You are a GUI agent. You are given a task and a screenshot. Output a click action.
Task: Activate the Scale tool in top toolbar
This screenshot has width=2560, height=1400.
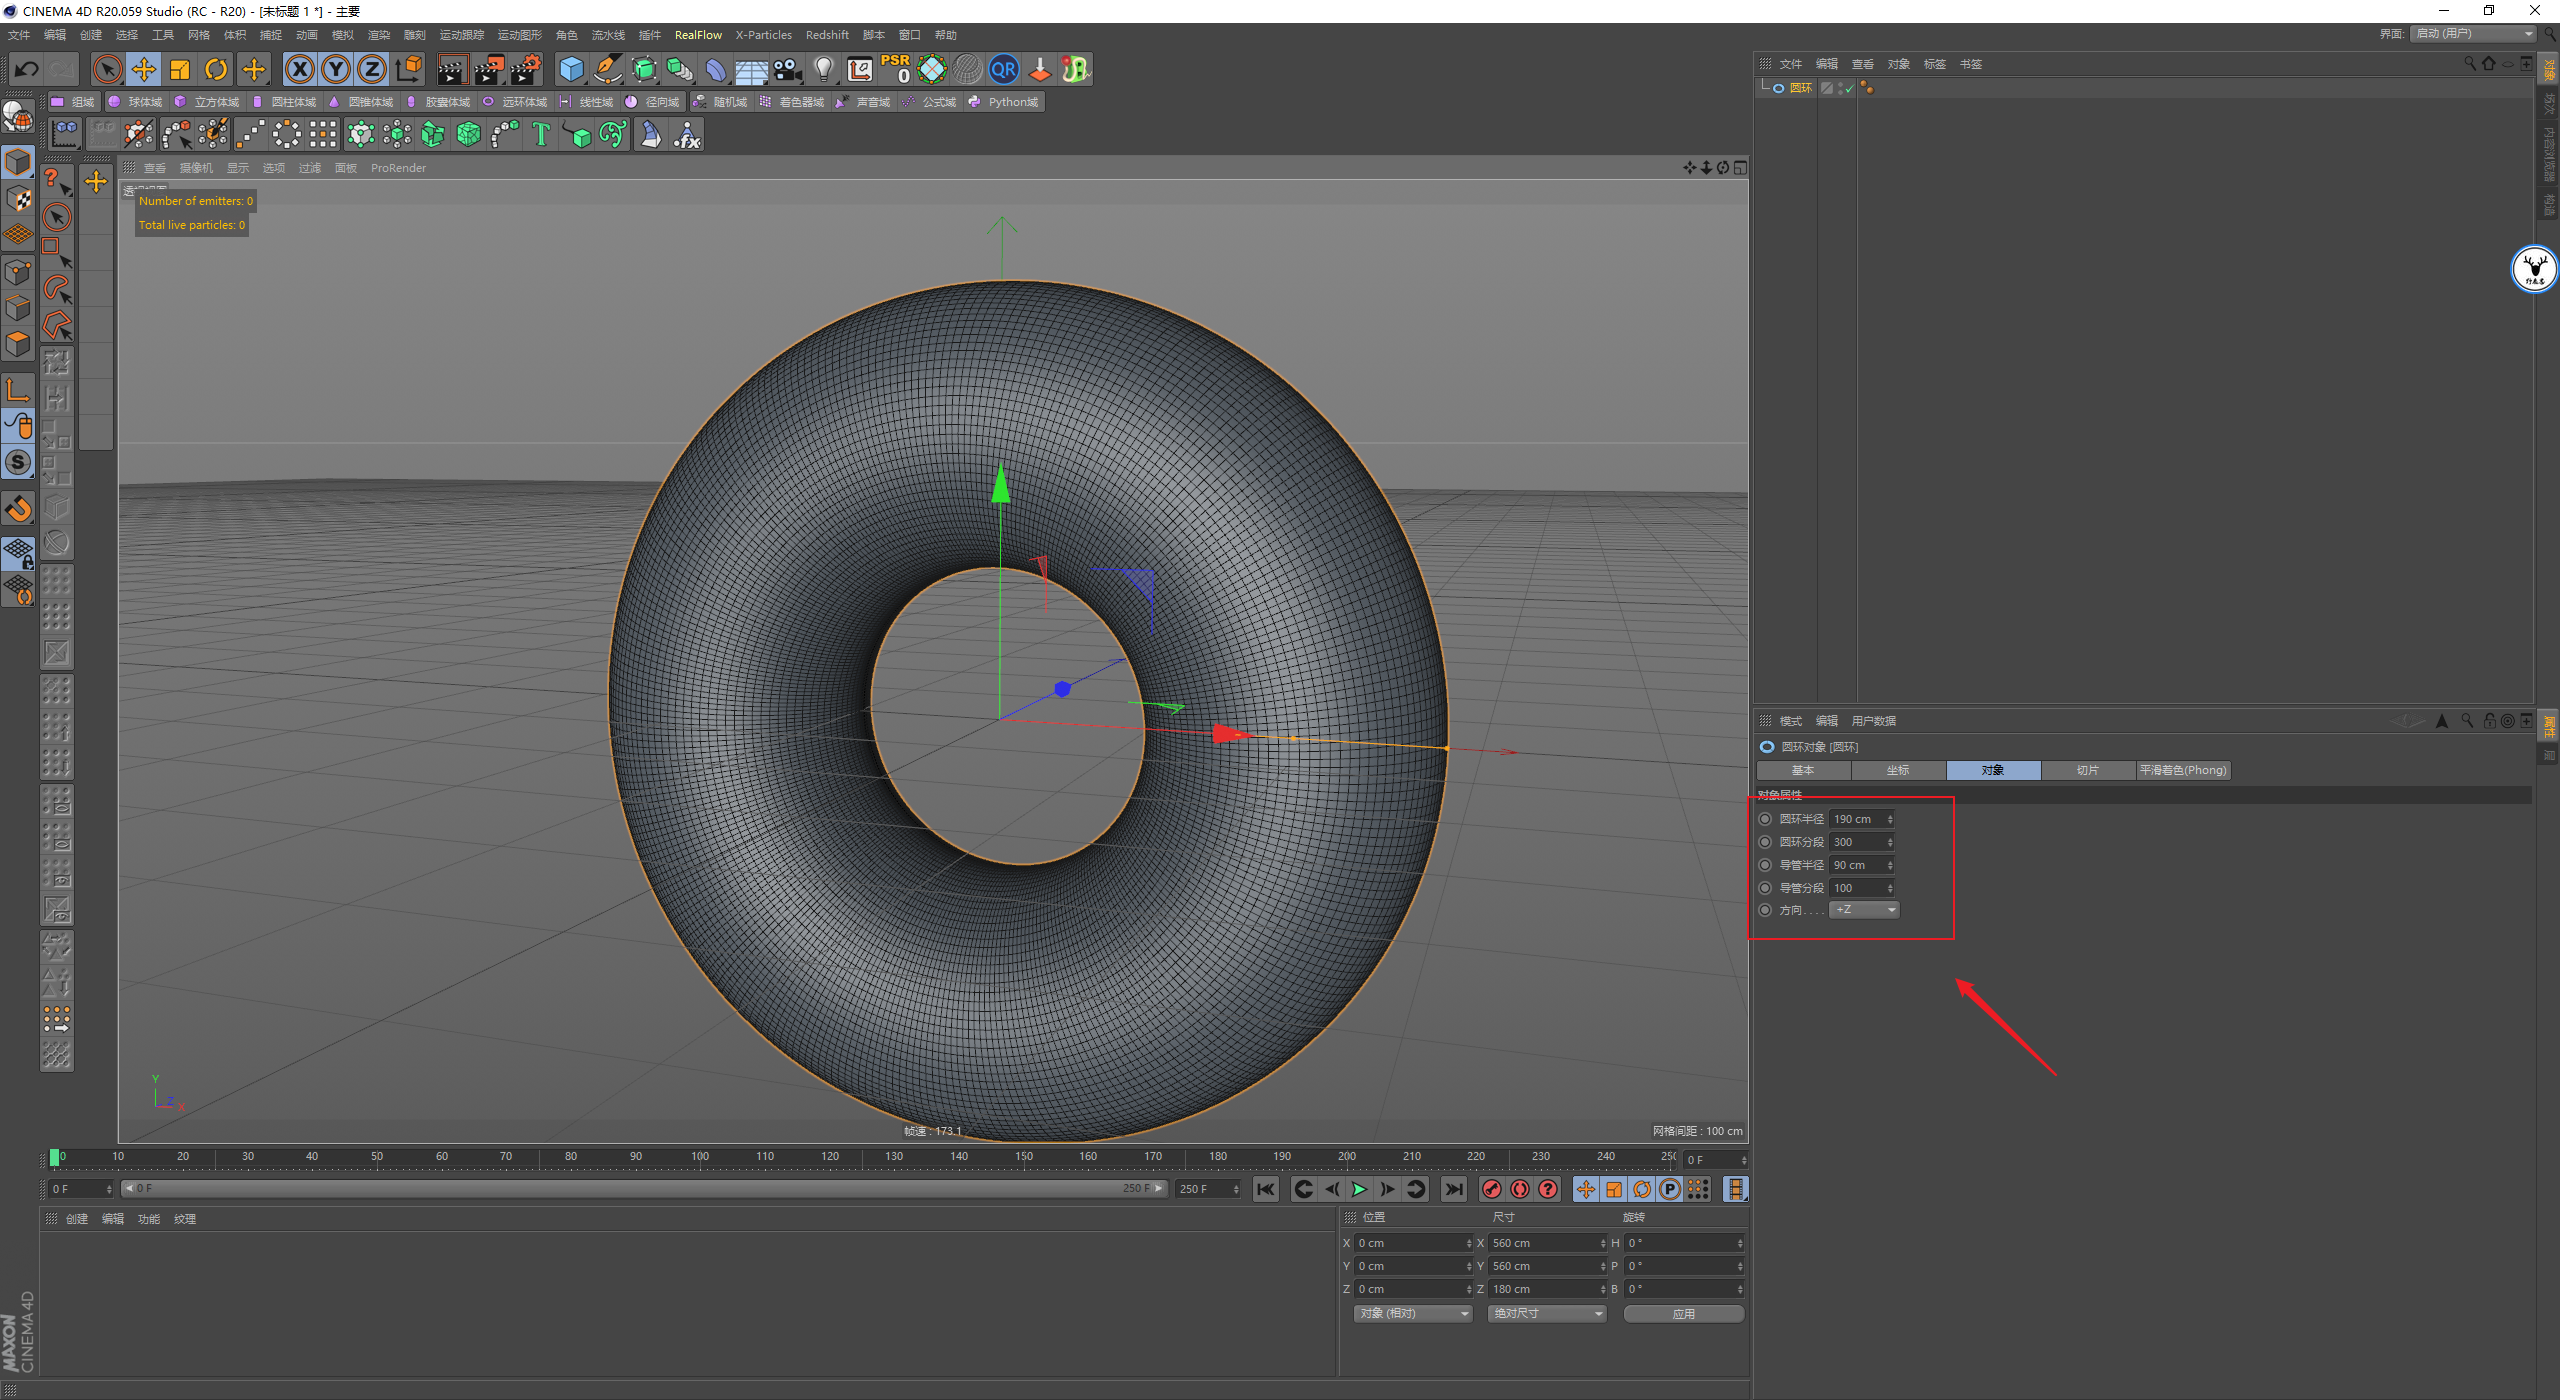180,69
